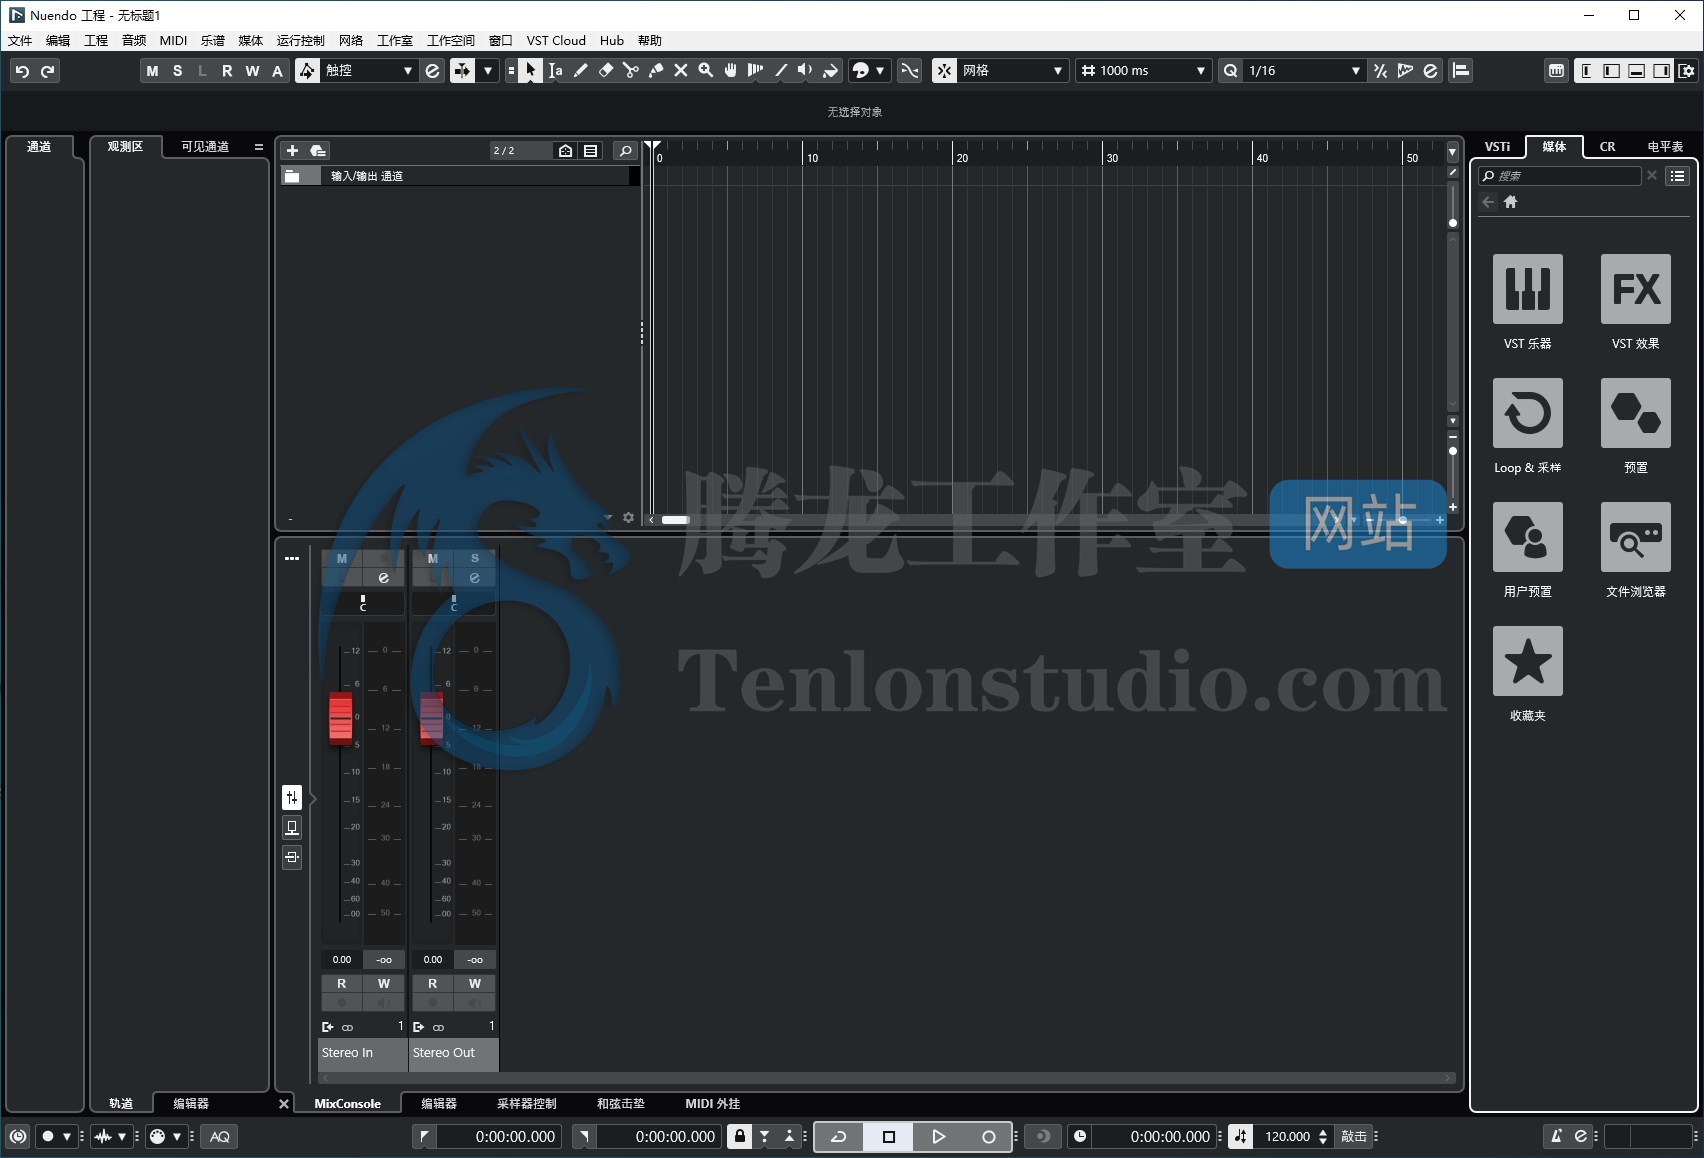Viewport: 1704px width, 1158px height.
Task: Expand auto-scroll settings arrow
Action: (x=488, y=71)
